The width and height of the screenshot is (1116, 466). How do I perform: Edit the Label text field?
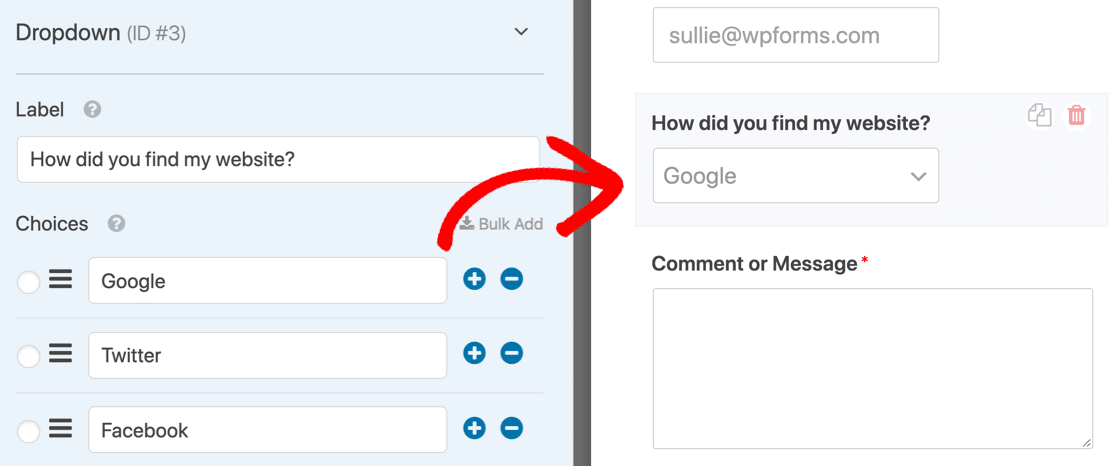pyautogui.click(x=278, y=159)
